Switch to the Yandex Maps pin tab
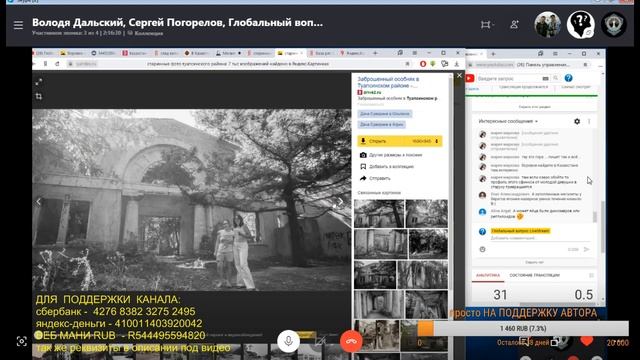The image size is (640, 360). pyautogui.click(x=352, y=53)
